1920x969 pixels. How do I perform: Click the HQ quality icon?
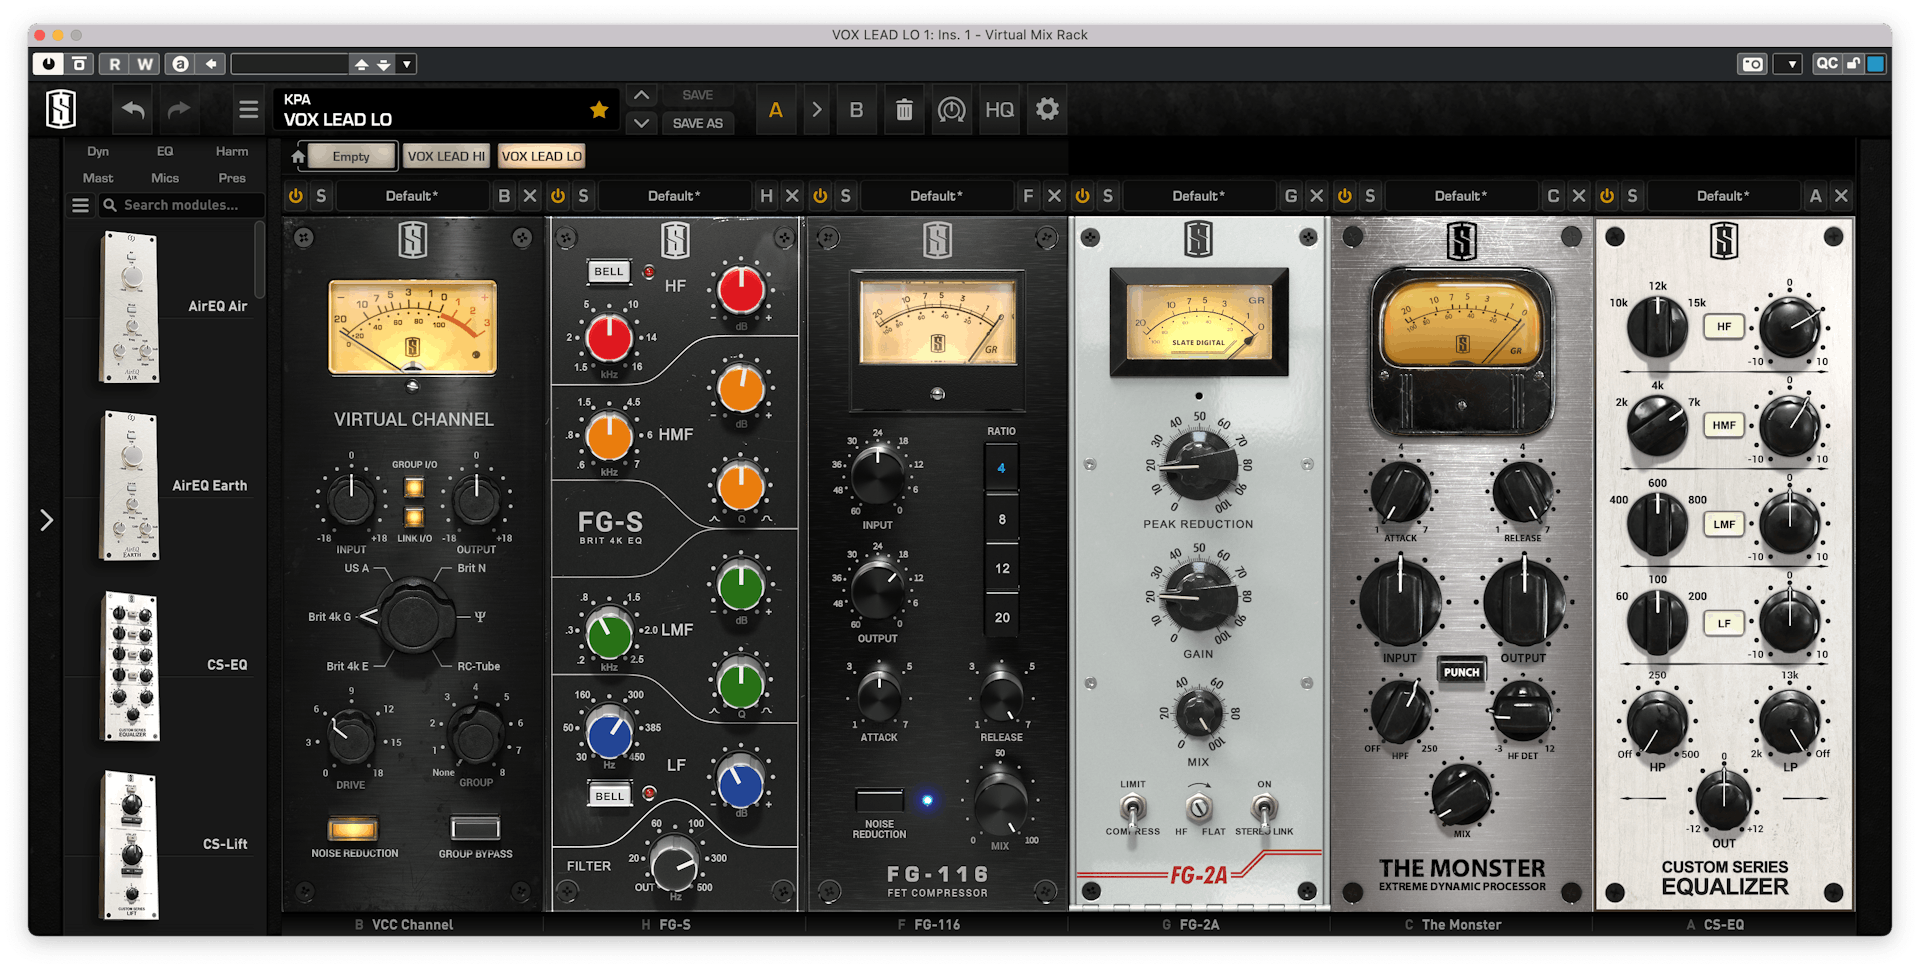998,110
